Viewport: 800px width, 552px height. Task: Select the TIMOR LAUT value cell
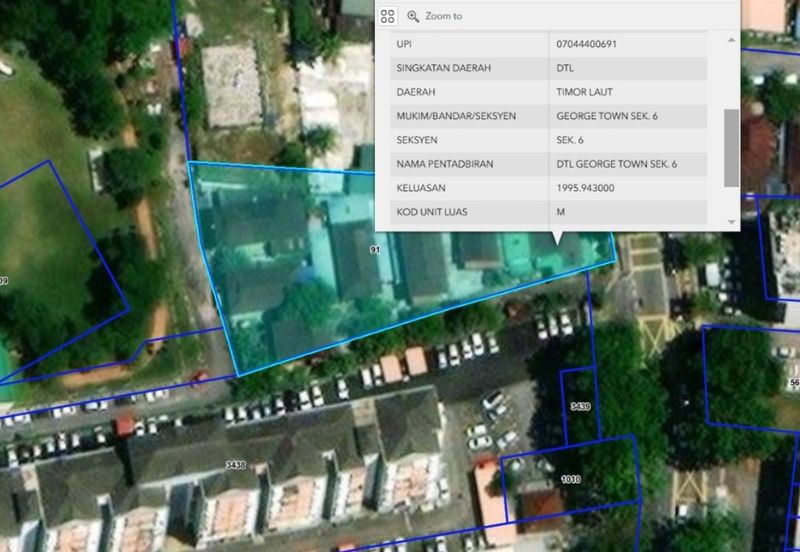coord(584,92)
